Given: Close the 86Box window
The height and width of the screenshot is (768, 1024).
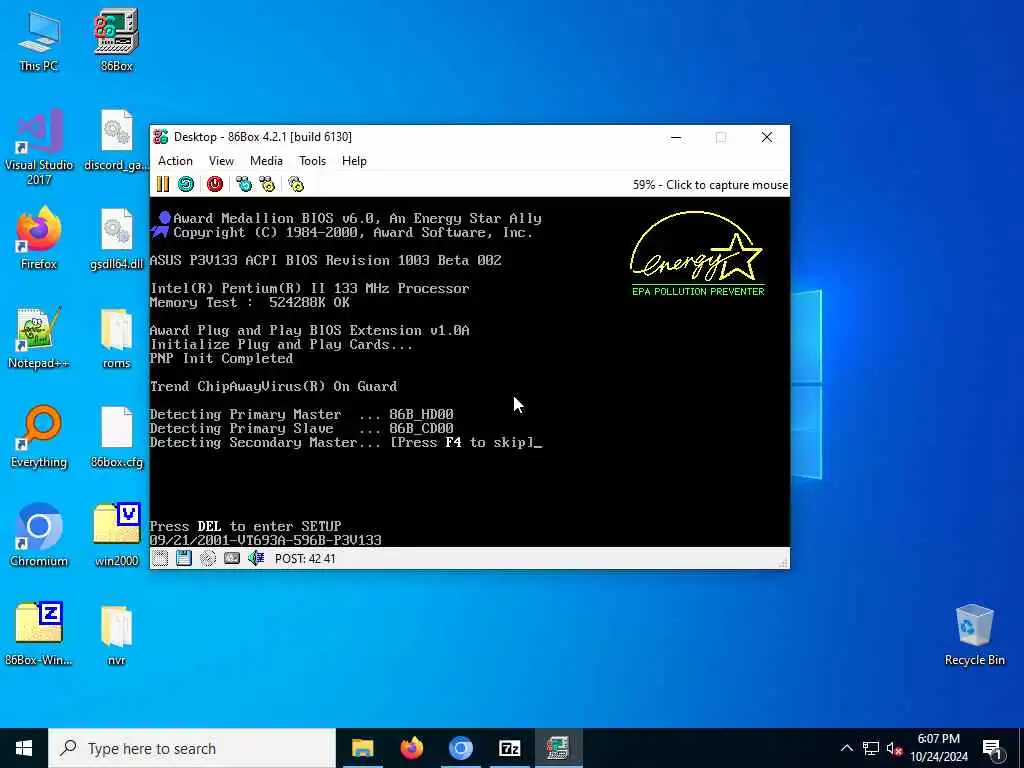Looking at the screenshot, I should click(x=767, y=137).
